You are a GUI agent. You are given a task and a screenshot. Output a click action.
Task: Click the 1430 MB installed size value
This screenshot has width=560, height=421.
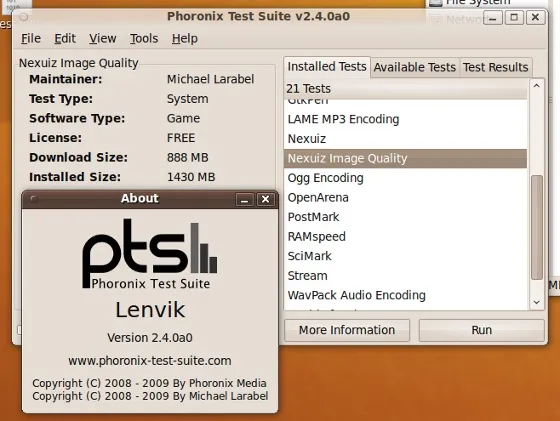click(x=191, y=177)
